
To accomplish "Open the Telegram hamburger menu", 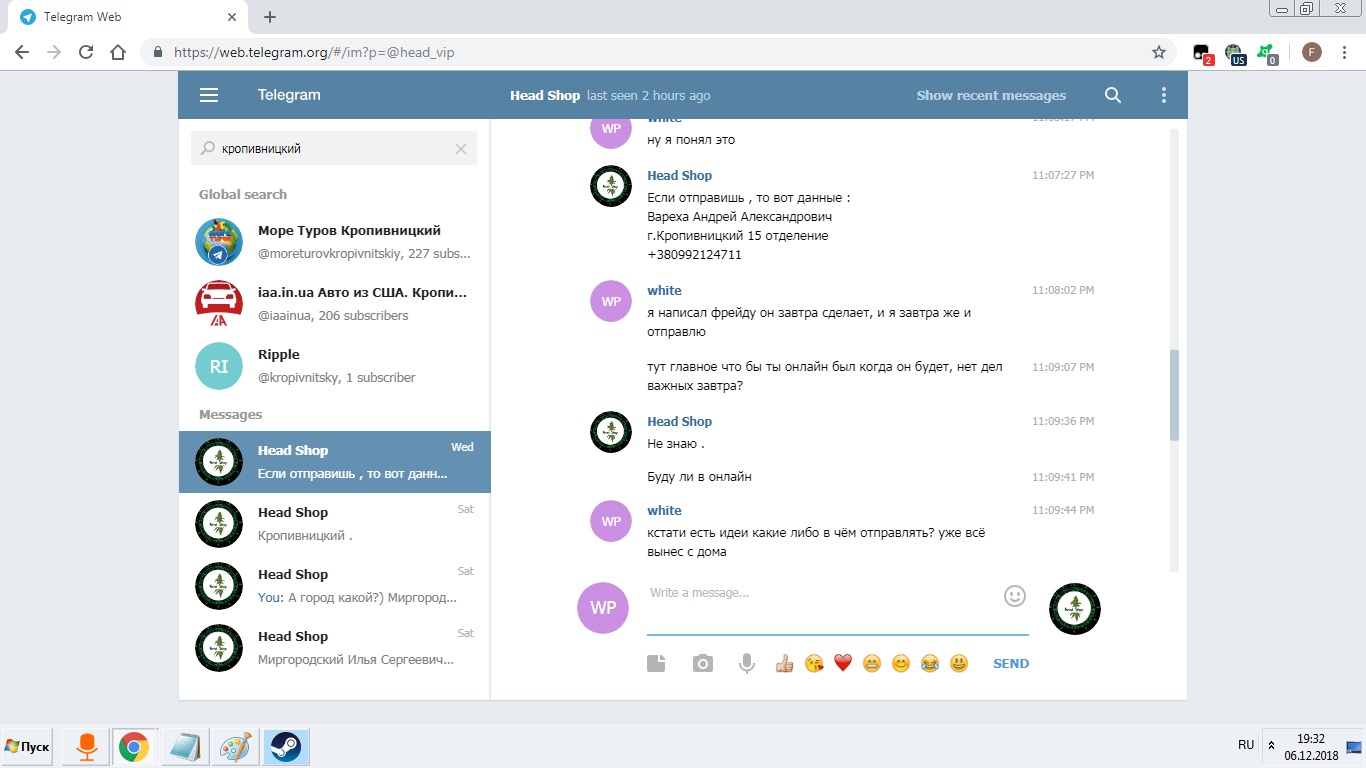I will tap(209, 95).
